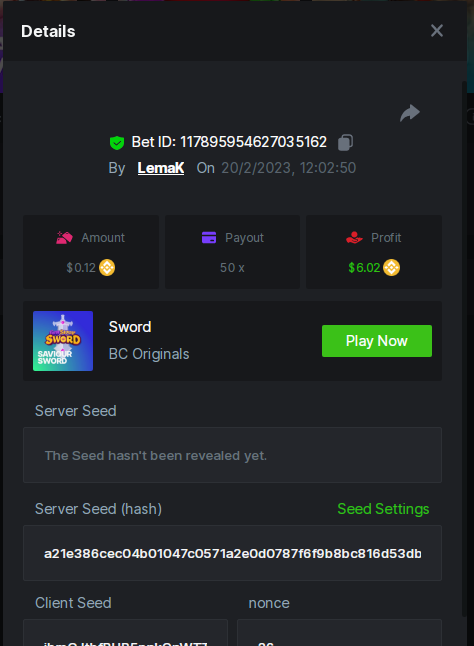Click the green verified shield icon
This screenshot has width=474, height=646.
[117, 143]
